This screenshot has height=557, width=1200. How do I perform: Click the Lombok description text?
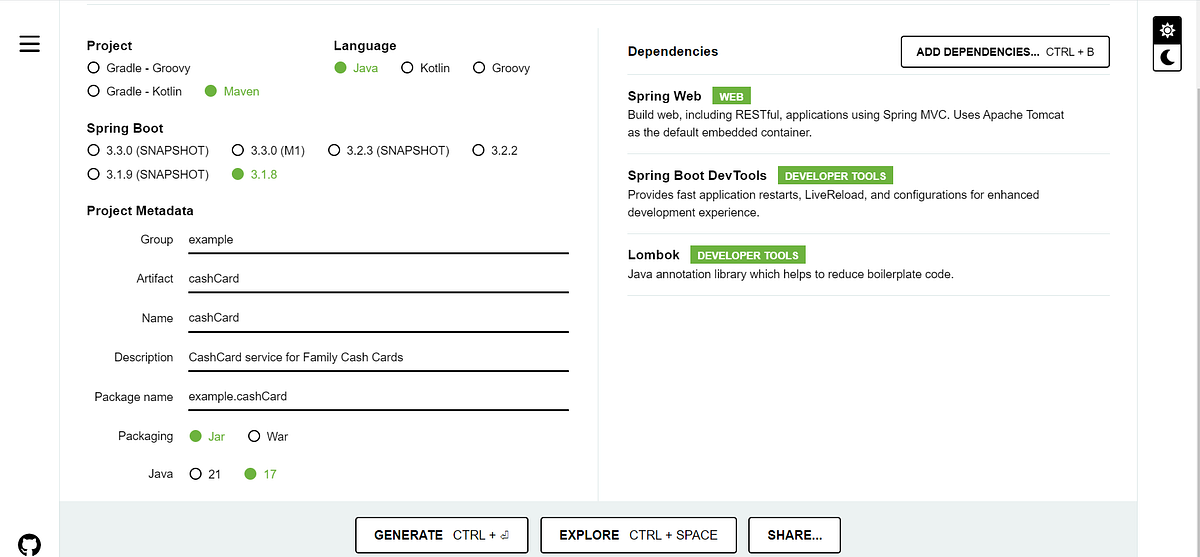(790, 274)
